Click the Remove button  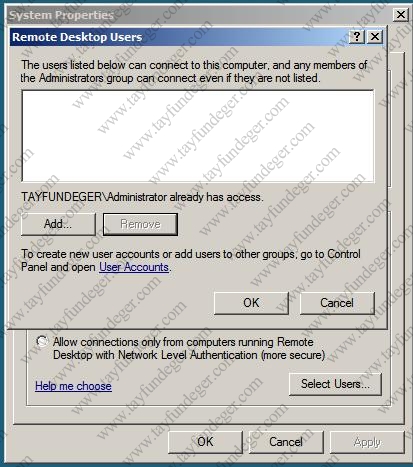(140, 224)
